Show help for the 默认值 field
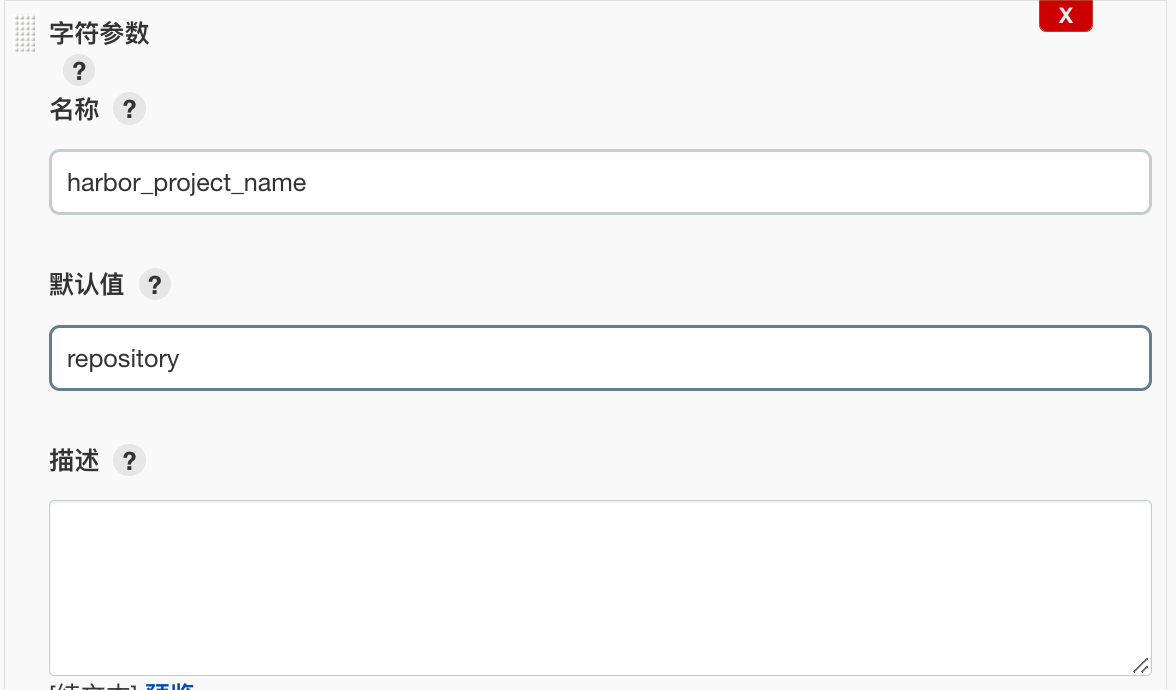Screen dimensions: 1176x690 coord(154,285)
